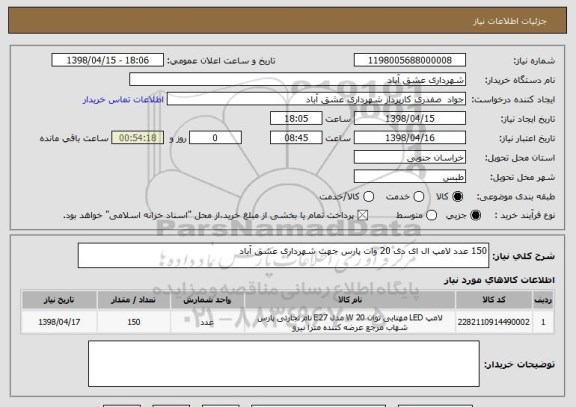Click the remaining time countdown field
The image size is (576, 407).
tap(138, 138)
